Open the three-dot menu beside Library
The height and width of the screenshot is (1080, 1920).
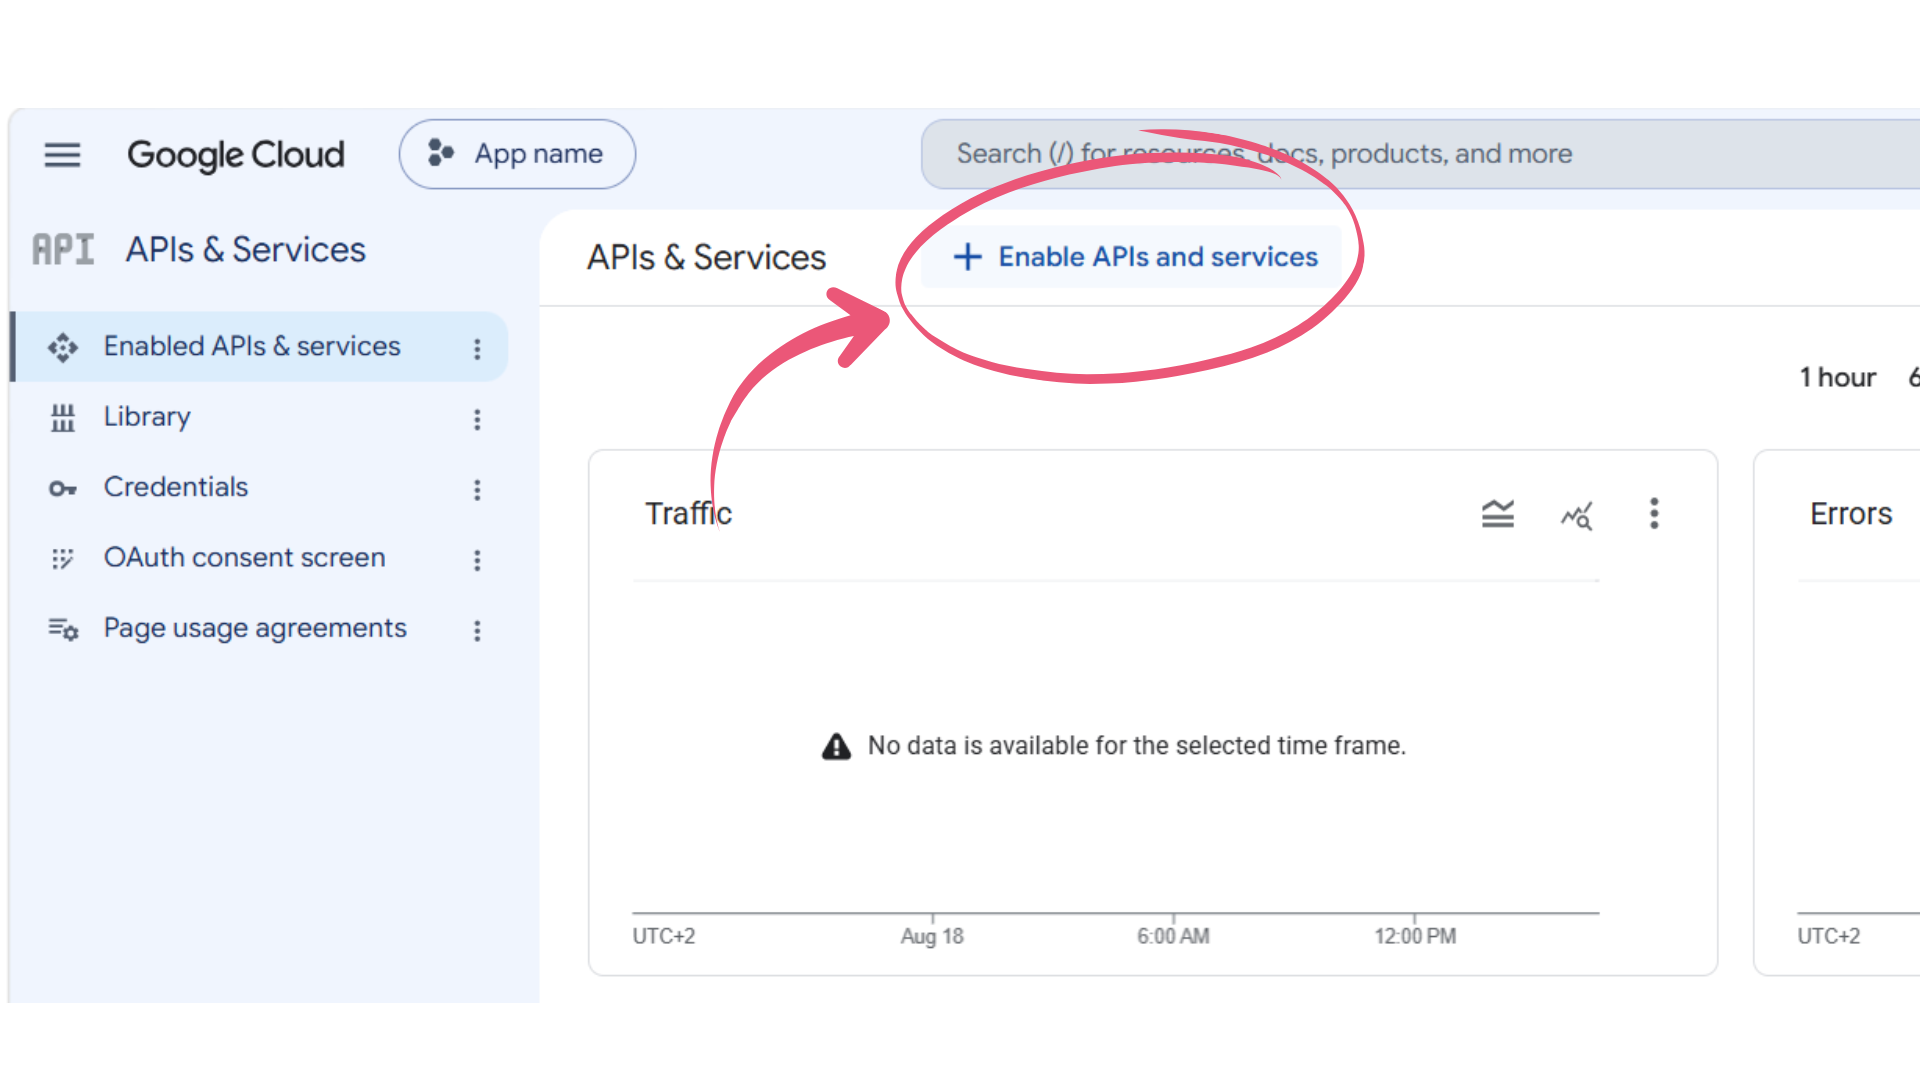(x=477, y=419)
